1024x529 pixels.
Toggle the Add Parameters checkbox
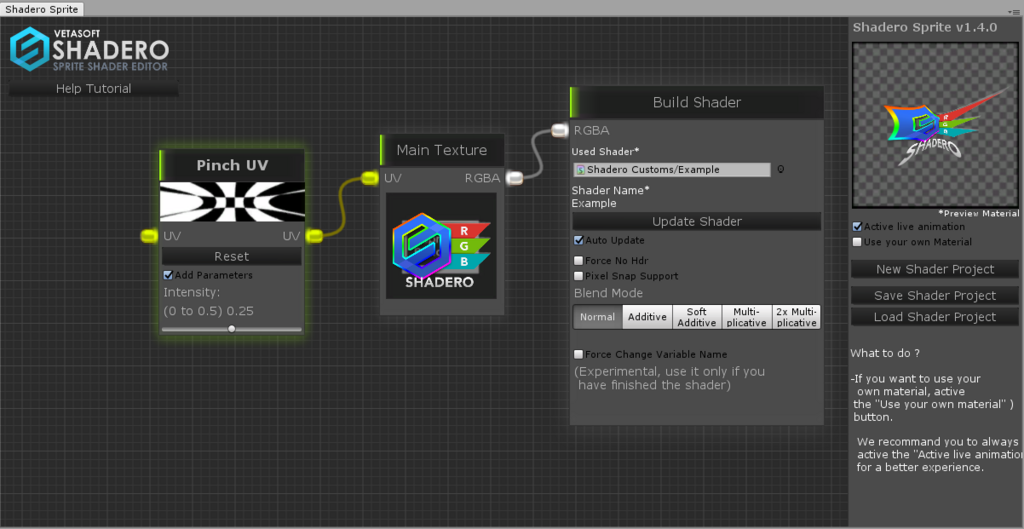(168, 275)
